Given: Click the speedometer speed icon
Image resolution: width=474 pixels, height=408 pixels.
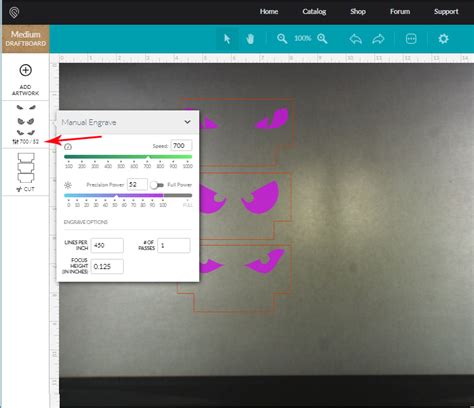Looking at the screenshot, I should click(68, 146).
